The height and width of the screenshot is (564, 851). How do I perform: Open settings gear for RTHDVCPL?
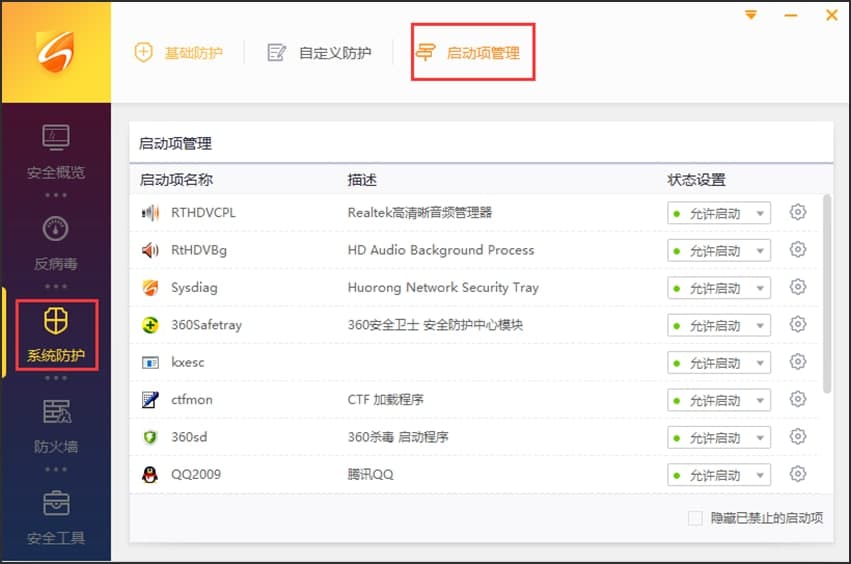pyautogui.click(x=797, y=212)
